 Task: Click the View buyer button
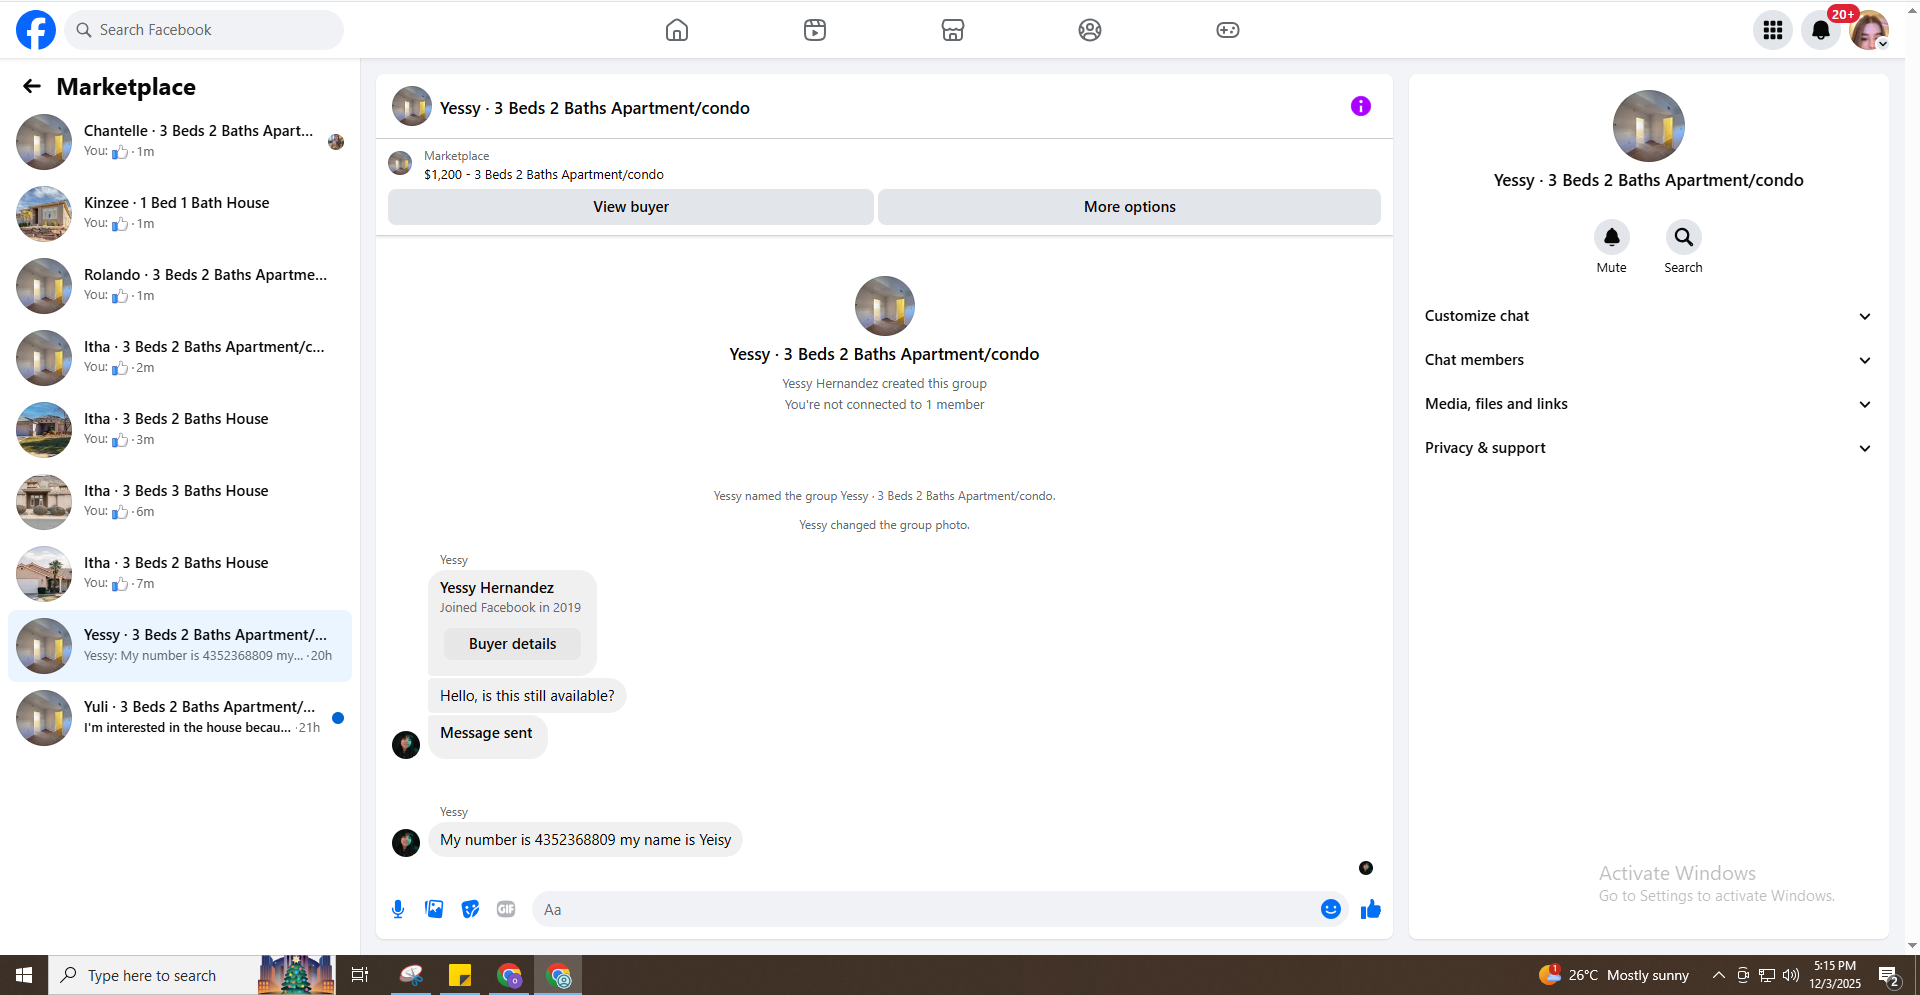click(631, 207)
